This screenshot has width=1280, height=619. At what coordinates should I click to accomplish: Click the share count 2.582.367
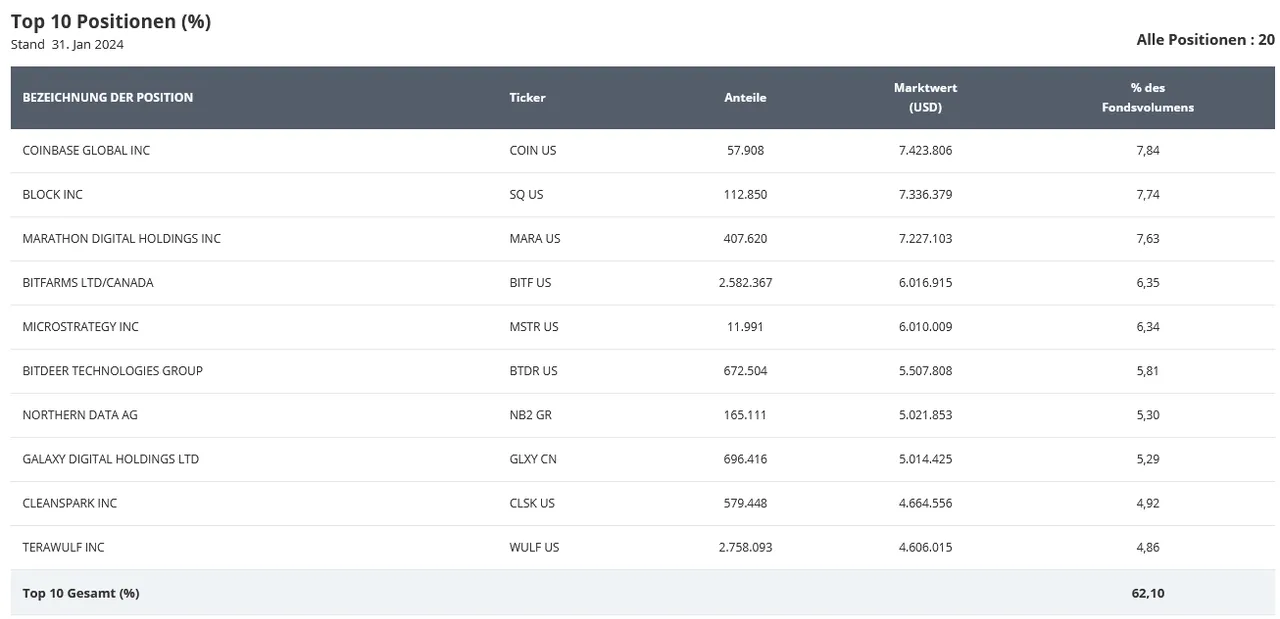pos(745,282)
